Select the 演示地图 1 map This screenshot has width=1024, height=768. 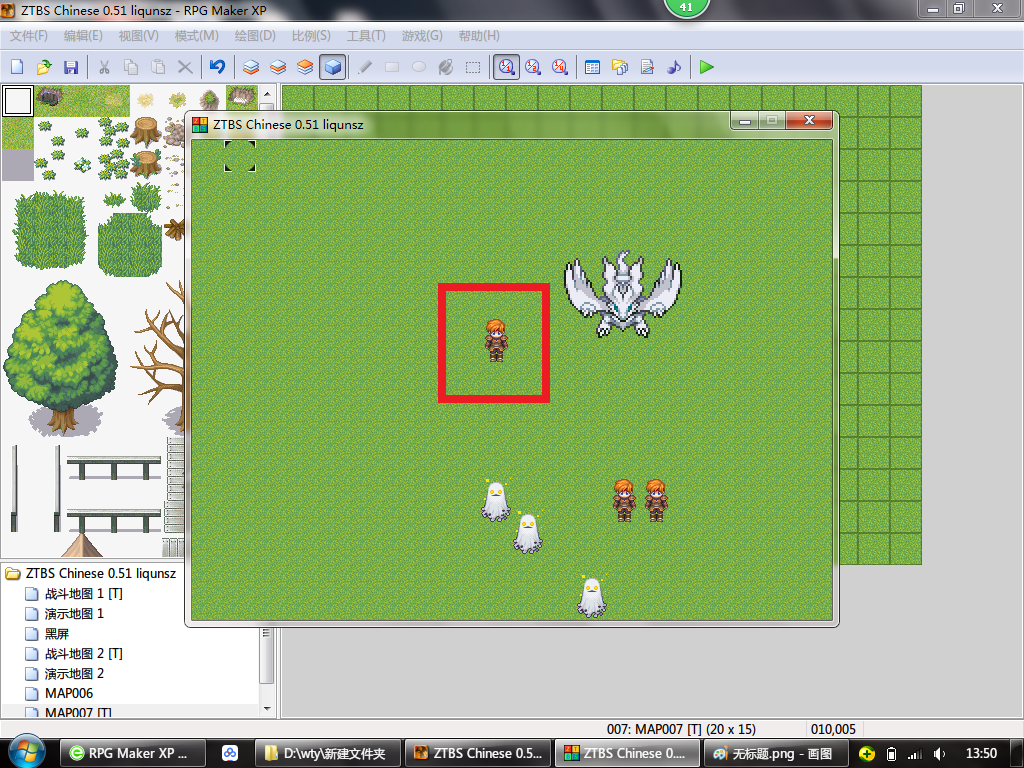click(x=74, y=614)
